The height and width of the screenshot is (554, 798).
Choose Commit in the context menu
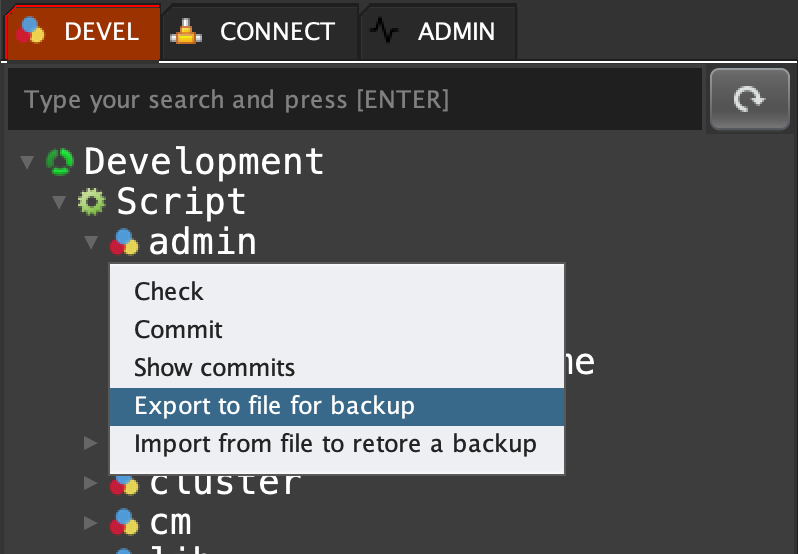[x=178, y=329]
